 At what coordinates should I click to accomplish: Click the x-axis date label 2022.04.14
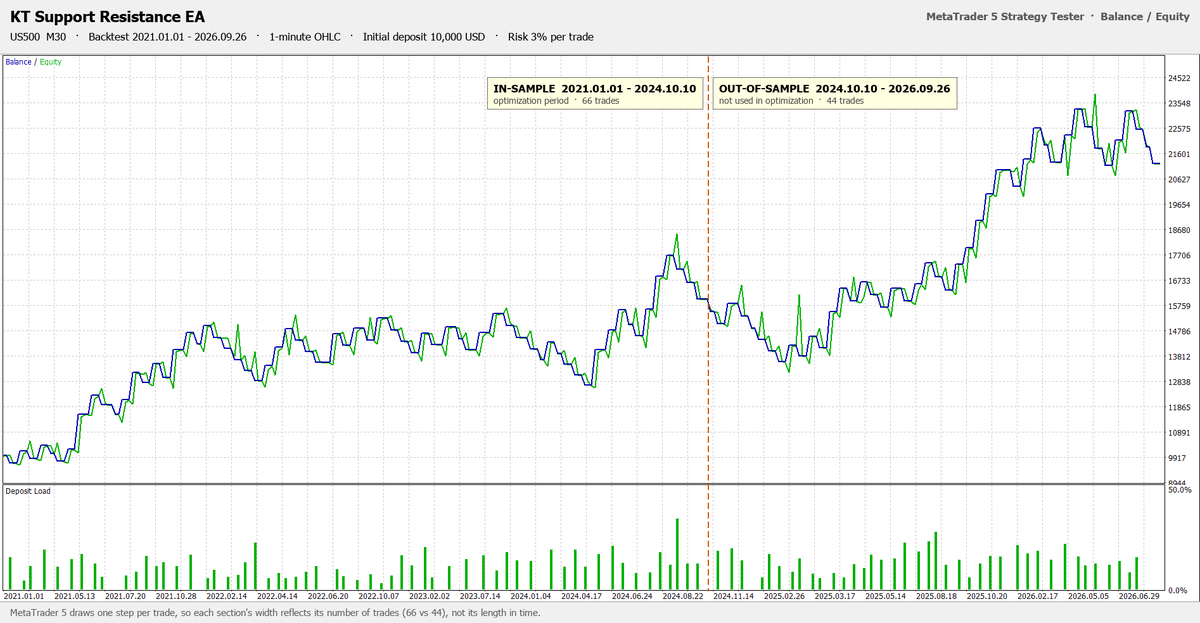[x=277, y=596]
